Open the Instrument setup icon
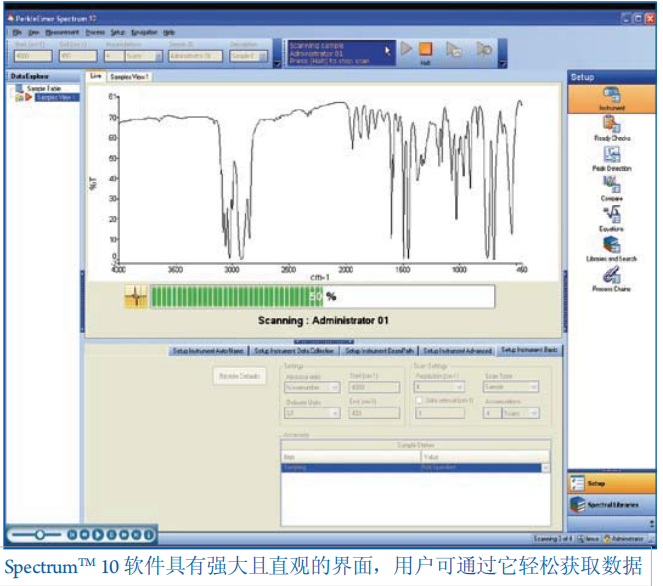663x586 pixels. (612, 95)
